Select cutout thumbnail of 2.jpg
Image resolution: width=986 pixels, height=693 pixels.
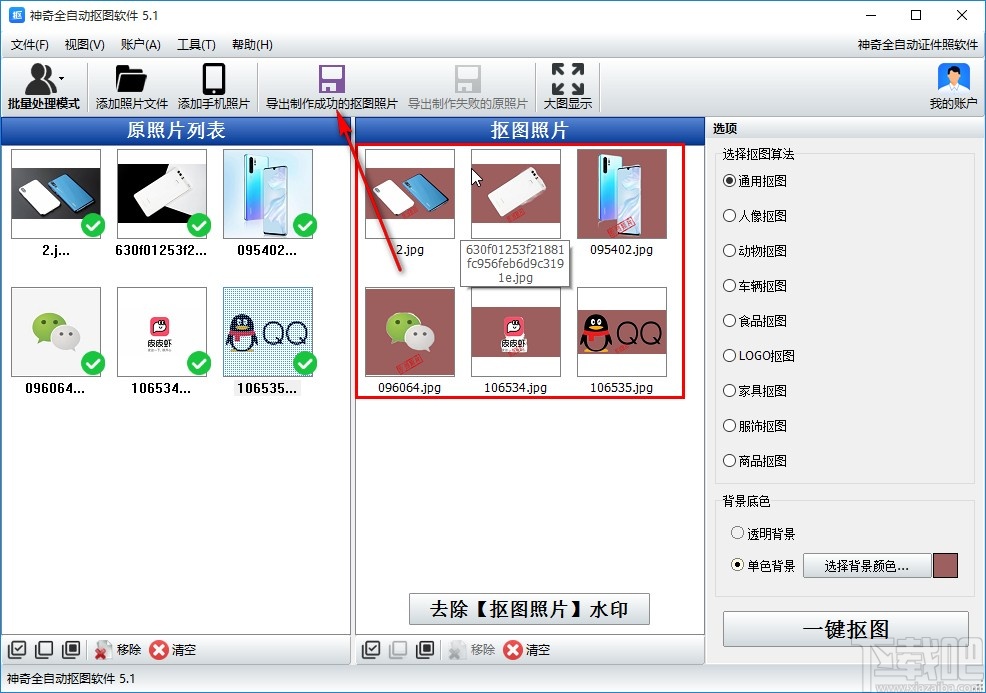(x=410, y=194)
